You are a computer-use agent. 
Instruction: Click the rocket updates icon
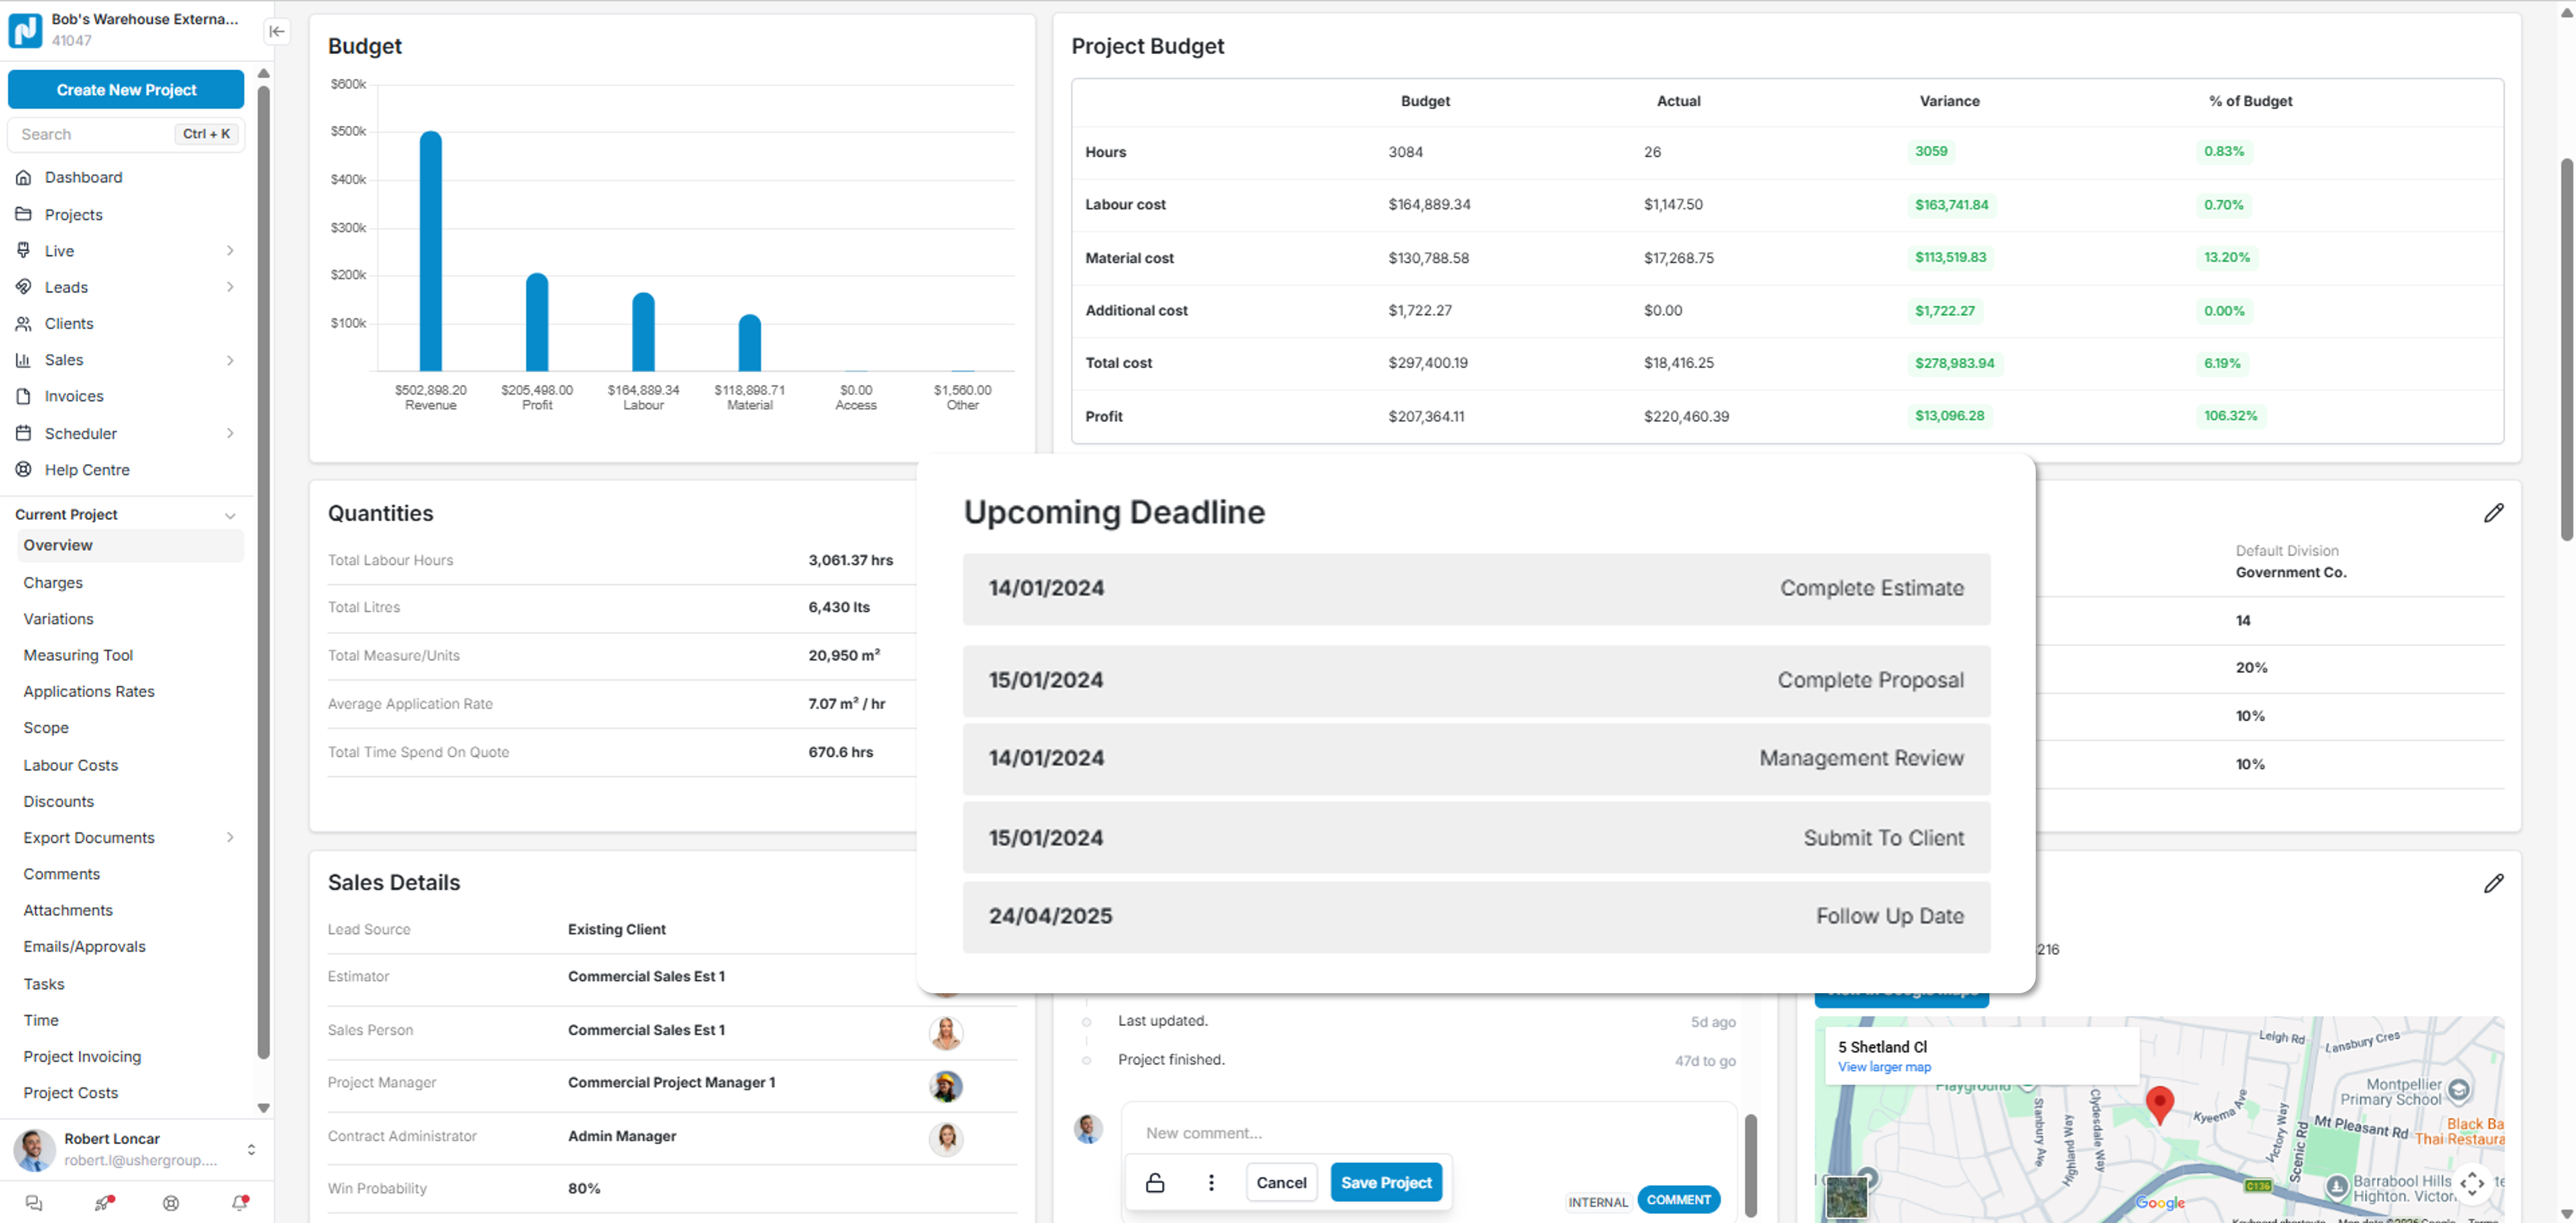point(103,1203)
